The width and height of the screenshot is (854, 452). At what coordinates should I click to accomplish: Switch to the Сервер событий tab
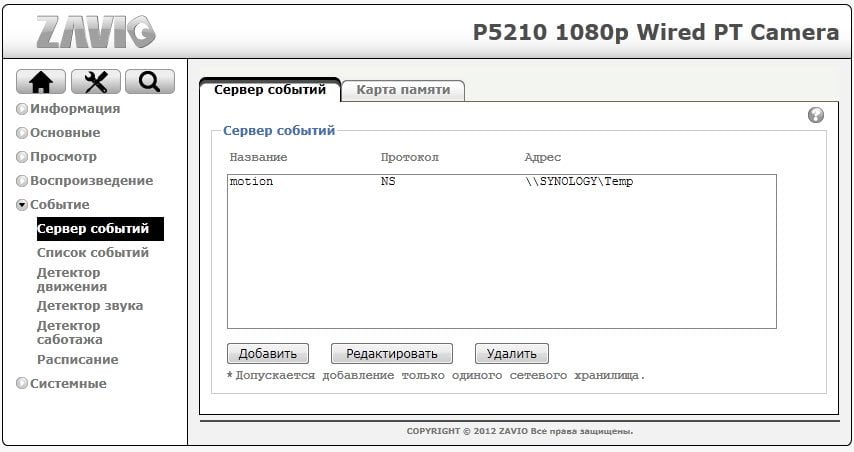270,90
